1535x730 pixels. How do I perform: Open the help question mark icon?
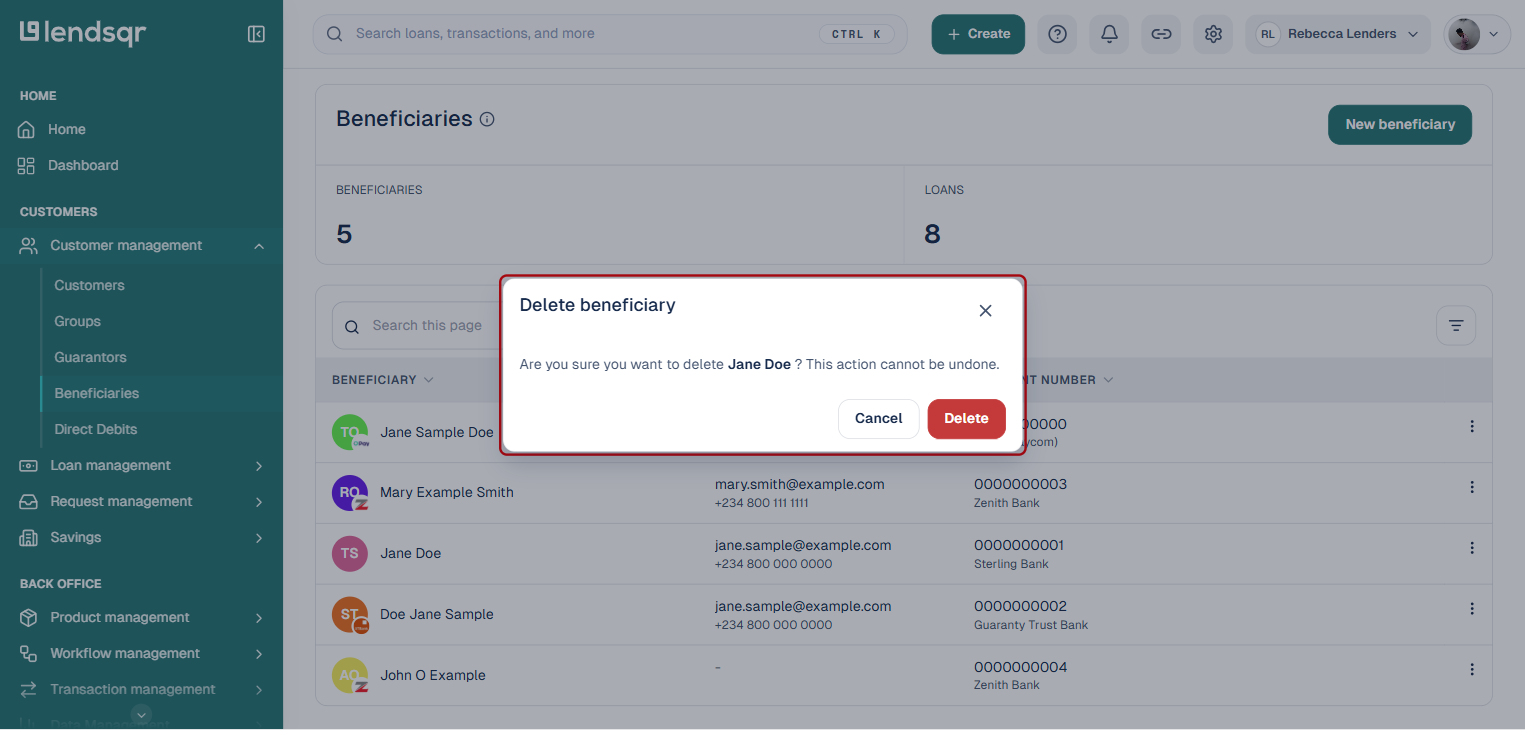click(x=1057, y=34)
